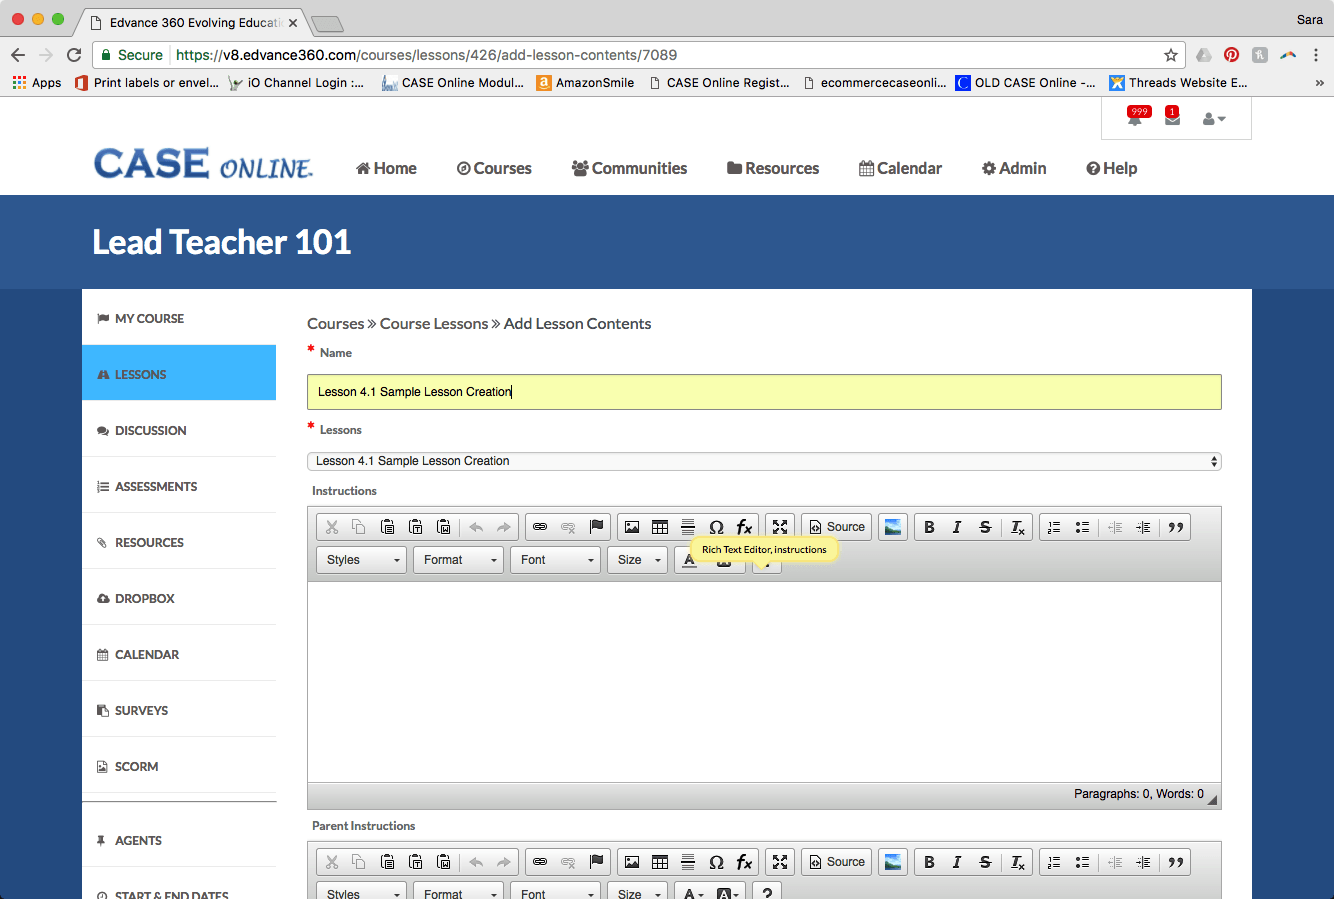Screen dimensions: 1334x899
Task: Open notifications bell showing 999 badge
Action: tap(1135, 118)
